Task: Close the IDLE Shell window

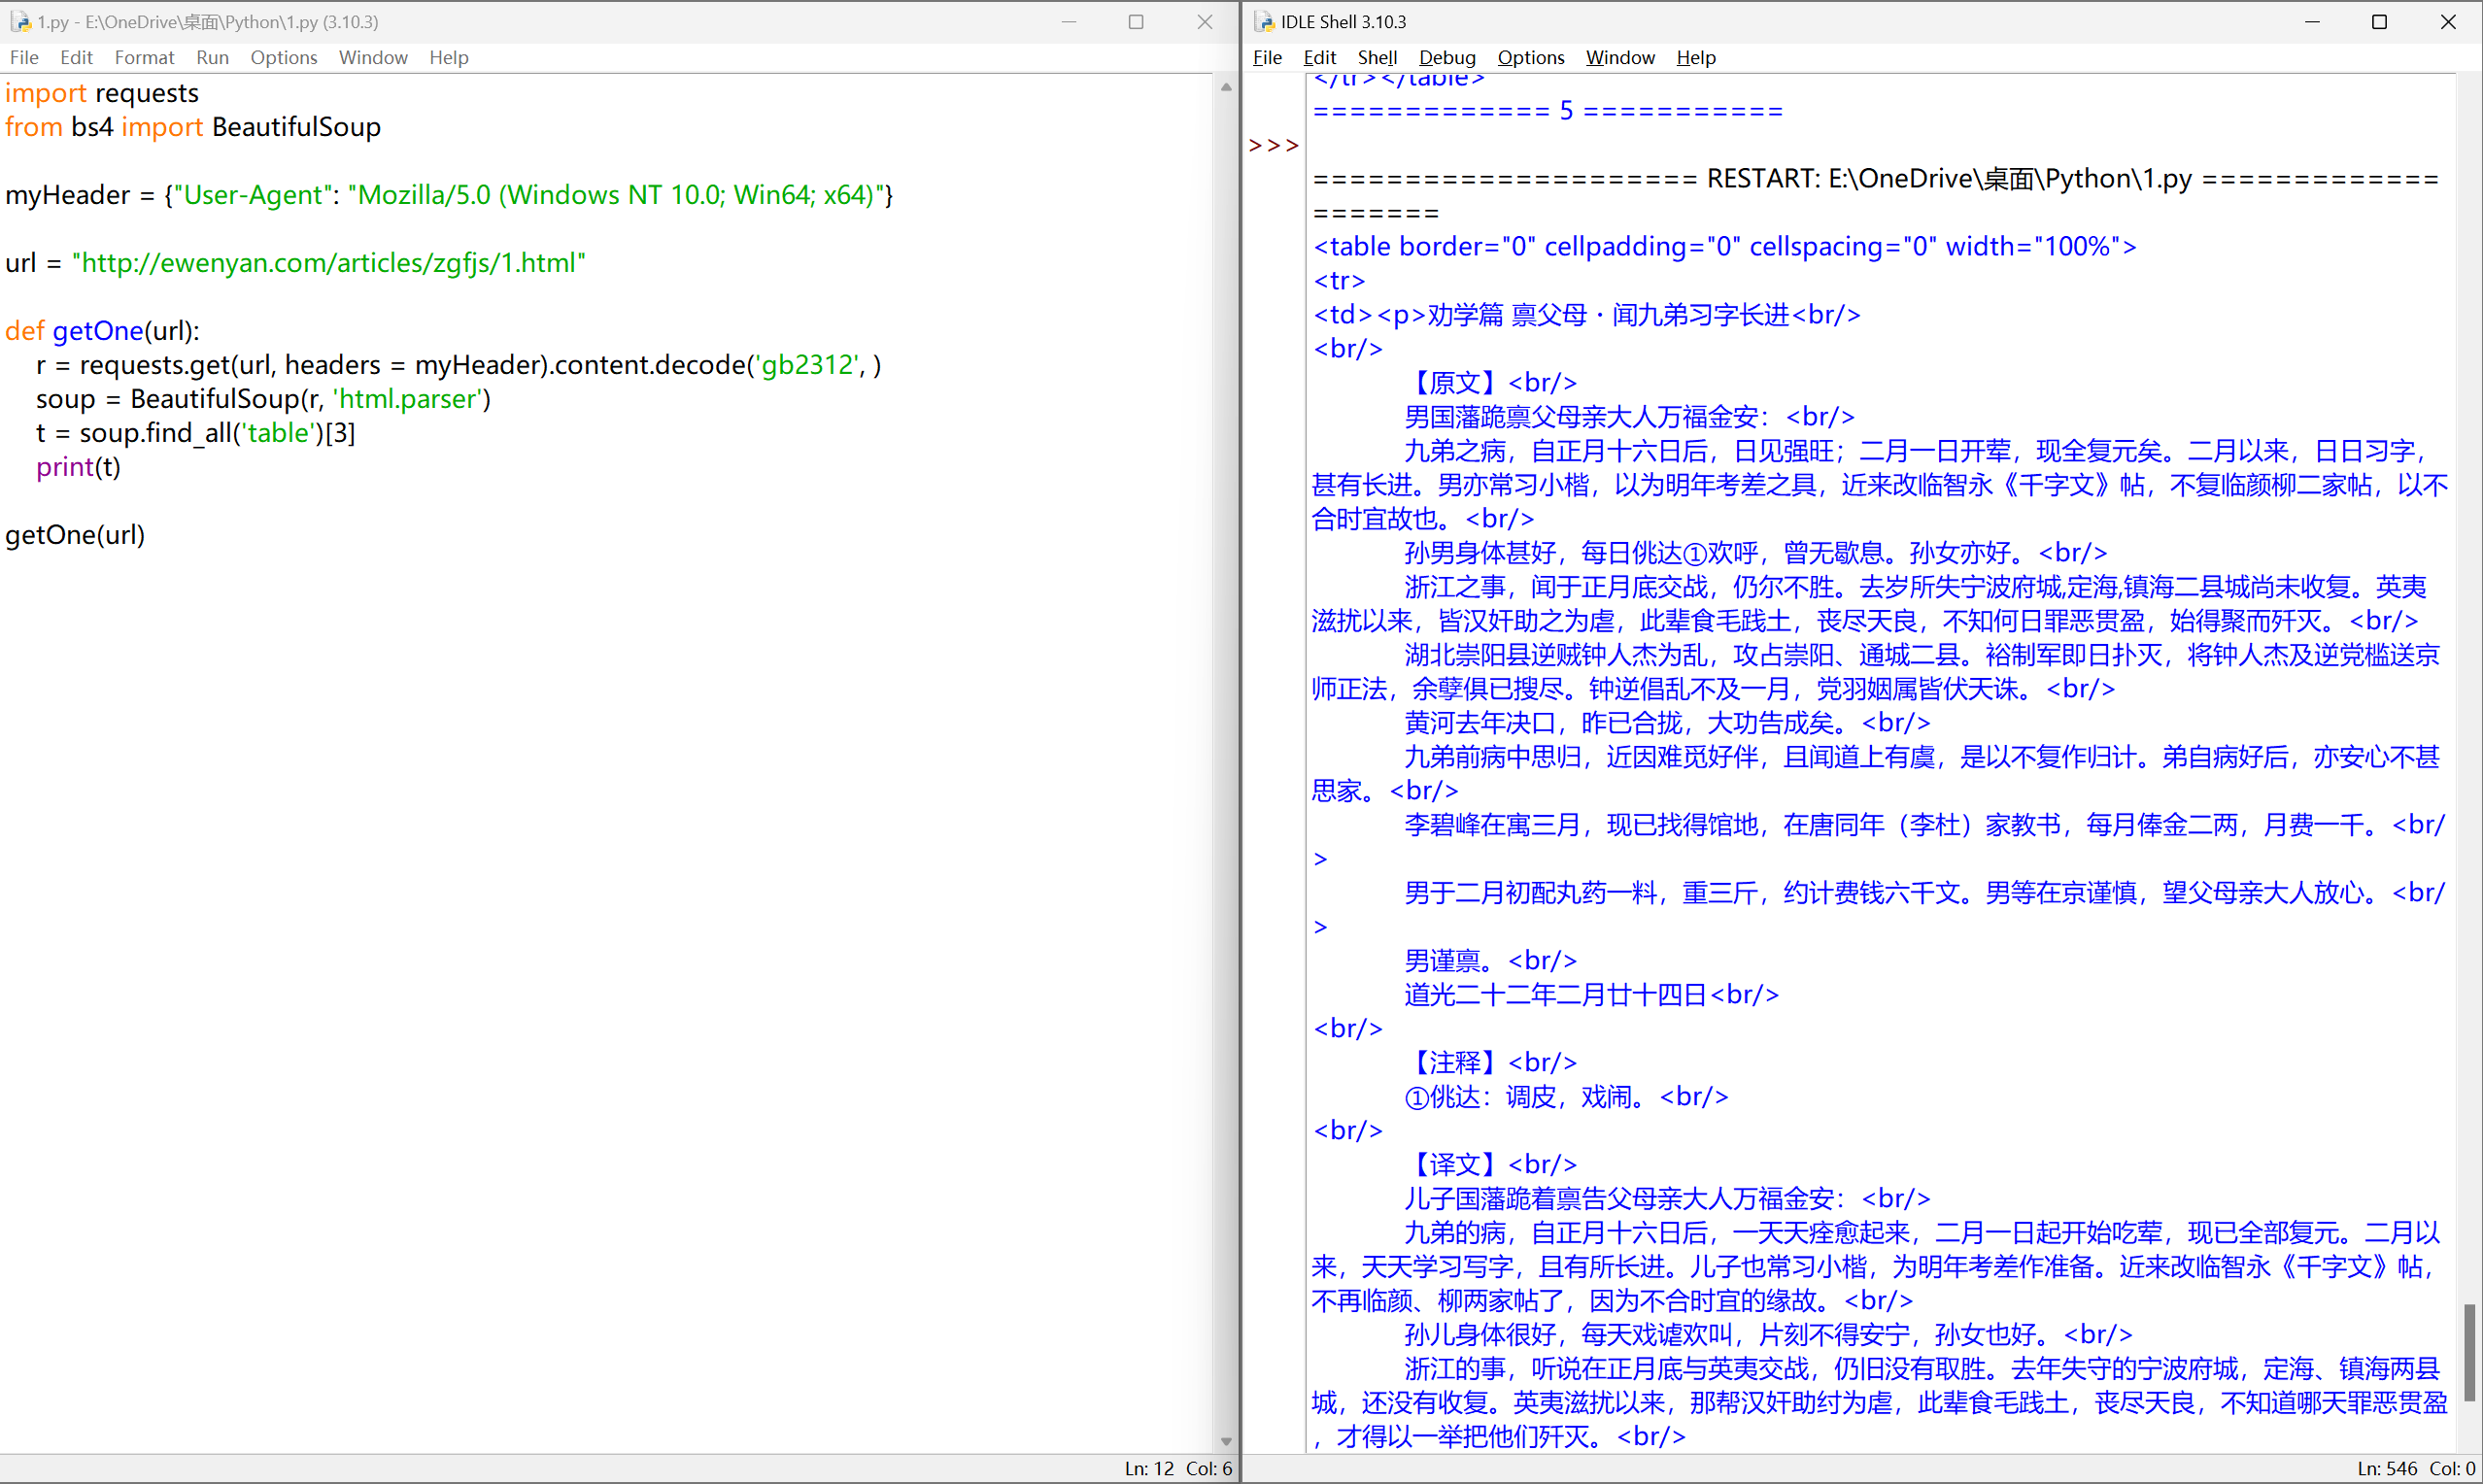Action: click(2448, 21)
